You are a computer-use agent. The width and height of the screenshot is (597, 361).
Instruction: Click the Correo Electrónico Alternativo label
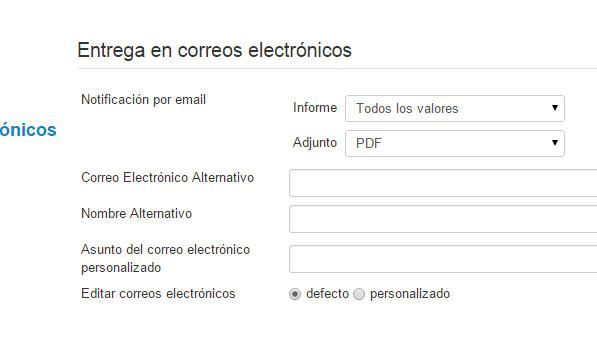click(x=168, y=177)
